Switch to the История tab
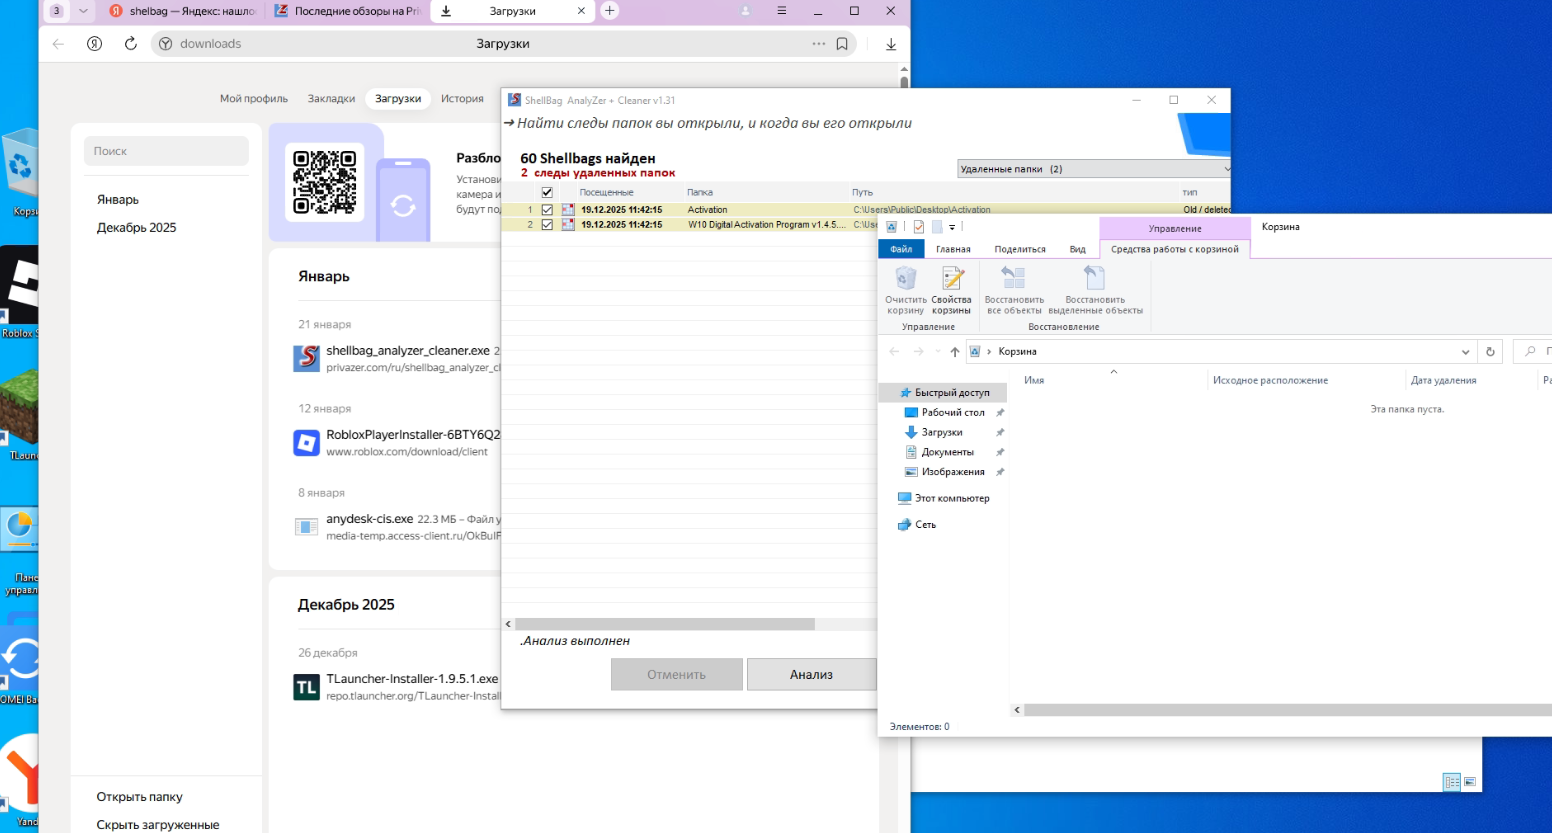Screen dimensions: 1552x833 tap(462, 99)
